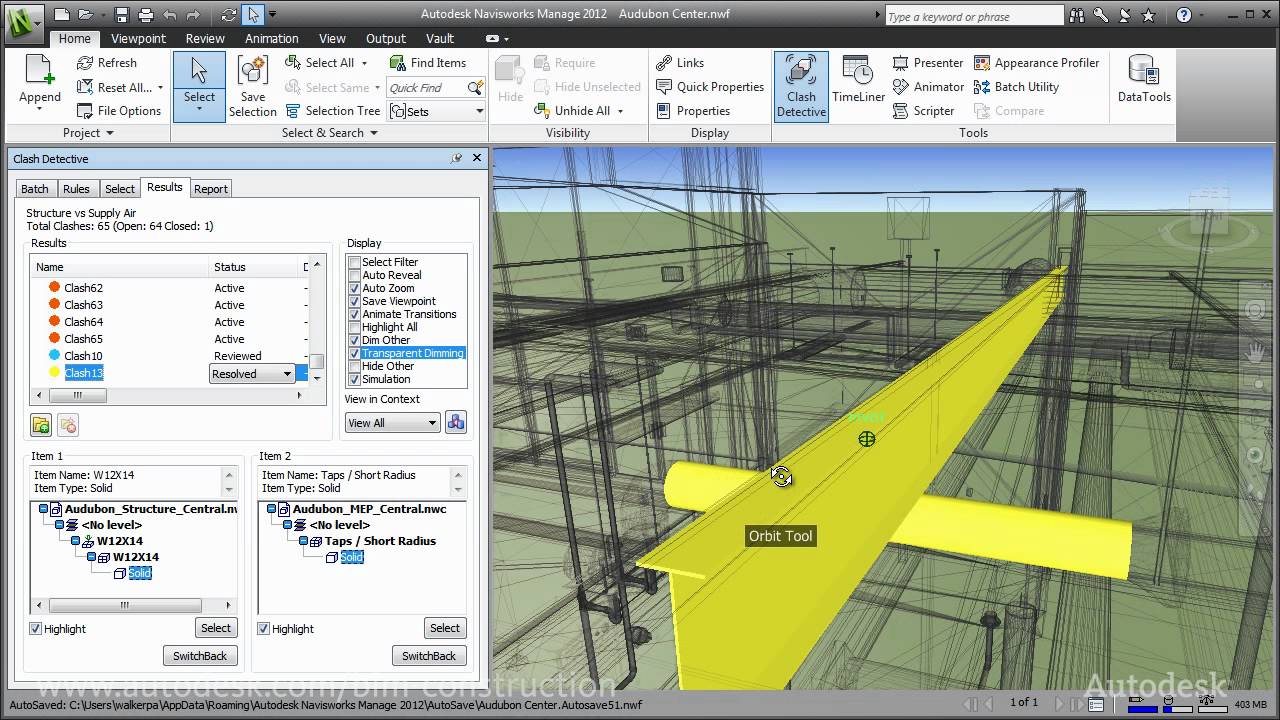The width and height of the screenshot is (1280, 720).
Task: Open the Animator tool
Action: click(928, 87)
